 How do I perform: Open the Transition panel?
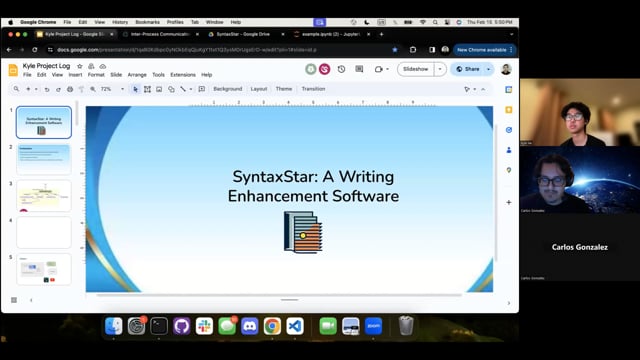[313, 89]
